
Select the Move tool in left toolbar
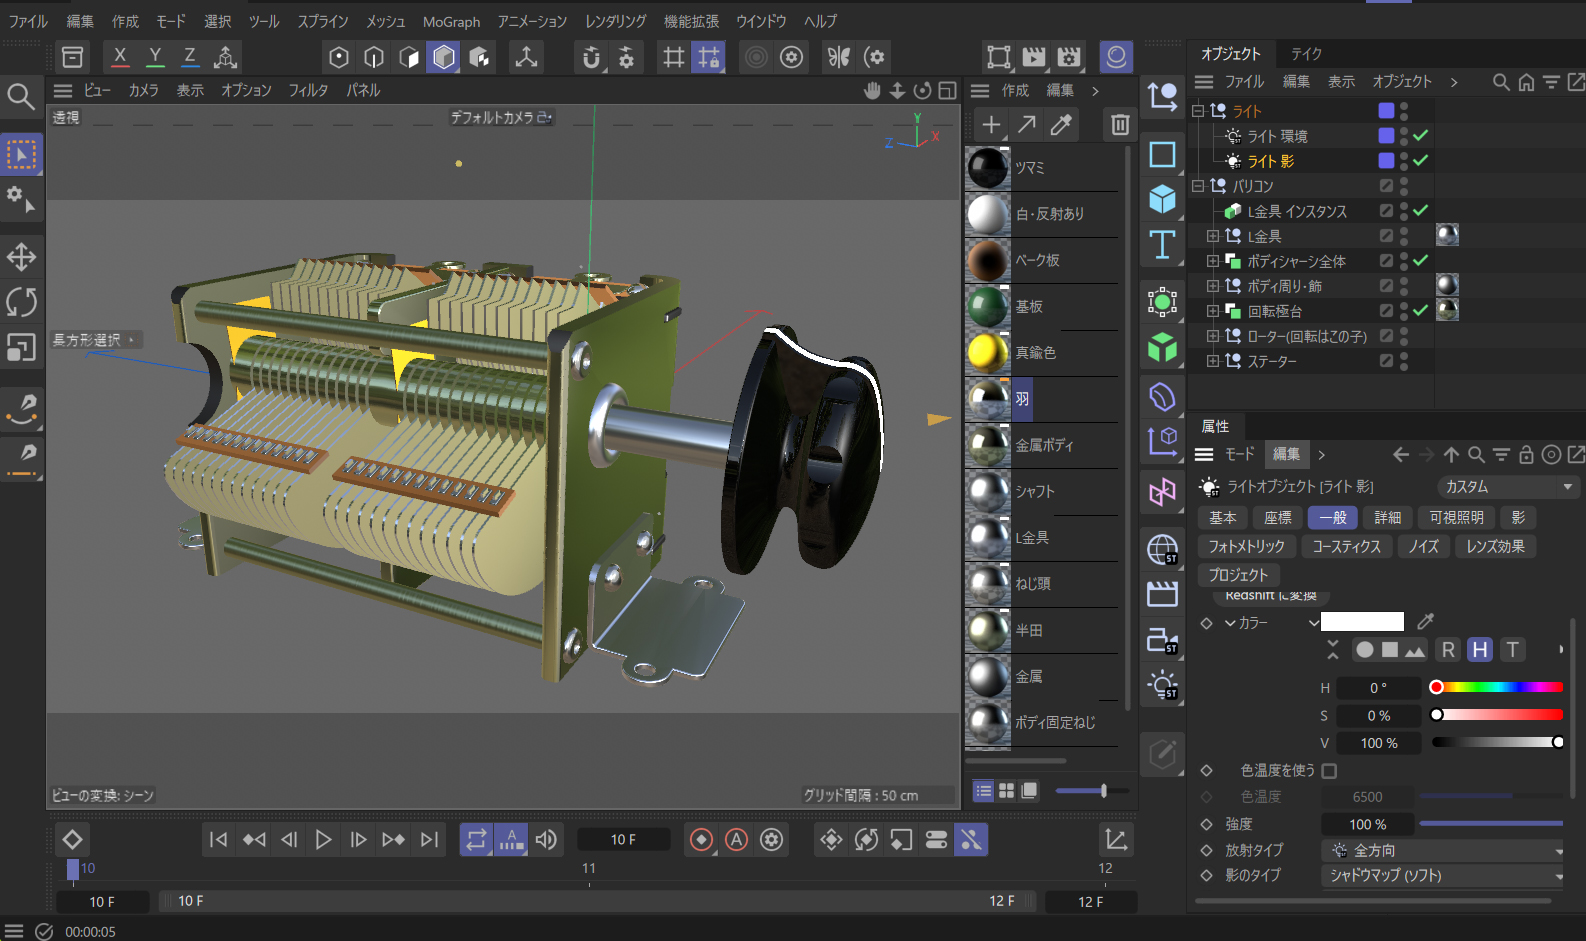pos(21,257)
